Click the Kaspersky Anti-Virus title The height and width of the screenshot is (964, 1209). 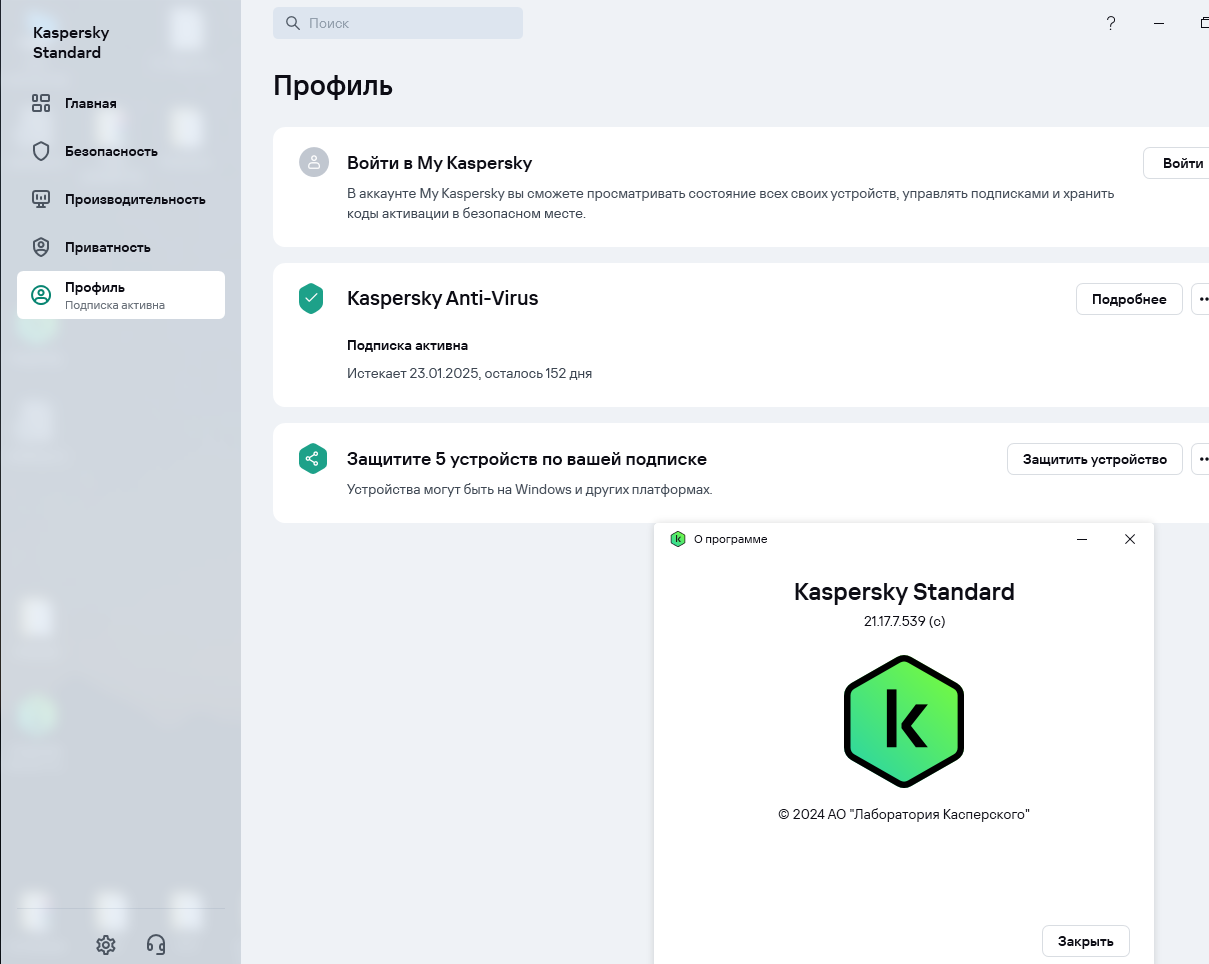[x=443, y=298]
